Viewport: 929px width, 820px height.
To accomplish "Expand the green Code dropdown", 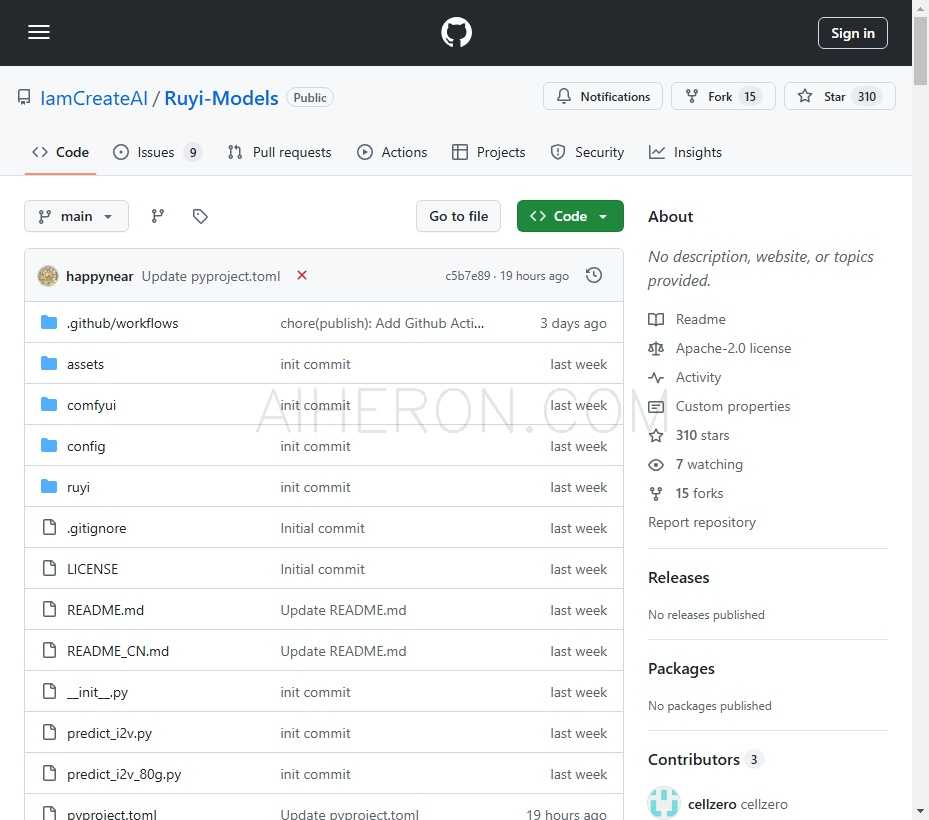I will pyautogui.click(x=570, y=216).
